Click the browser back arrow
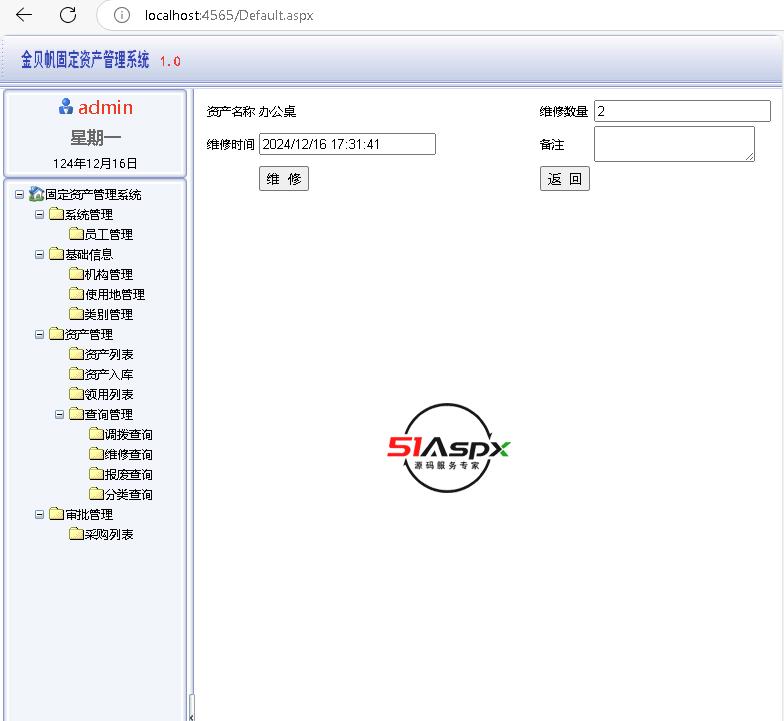This screenshot has width=784, height=721. coord(24,15)
